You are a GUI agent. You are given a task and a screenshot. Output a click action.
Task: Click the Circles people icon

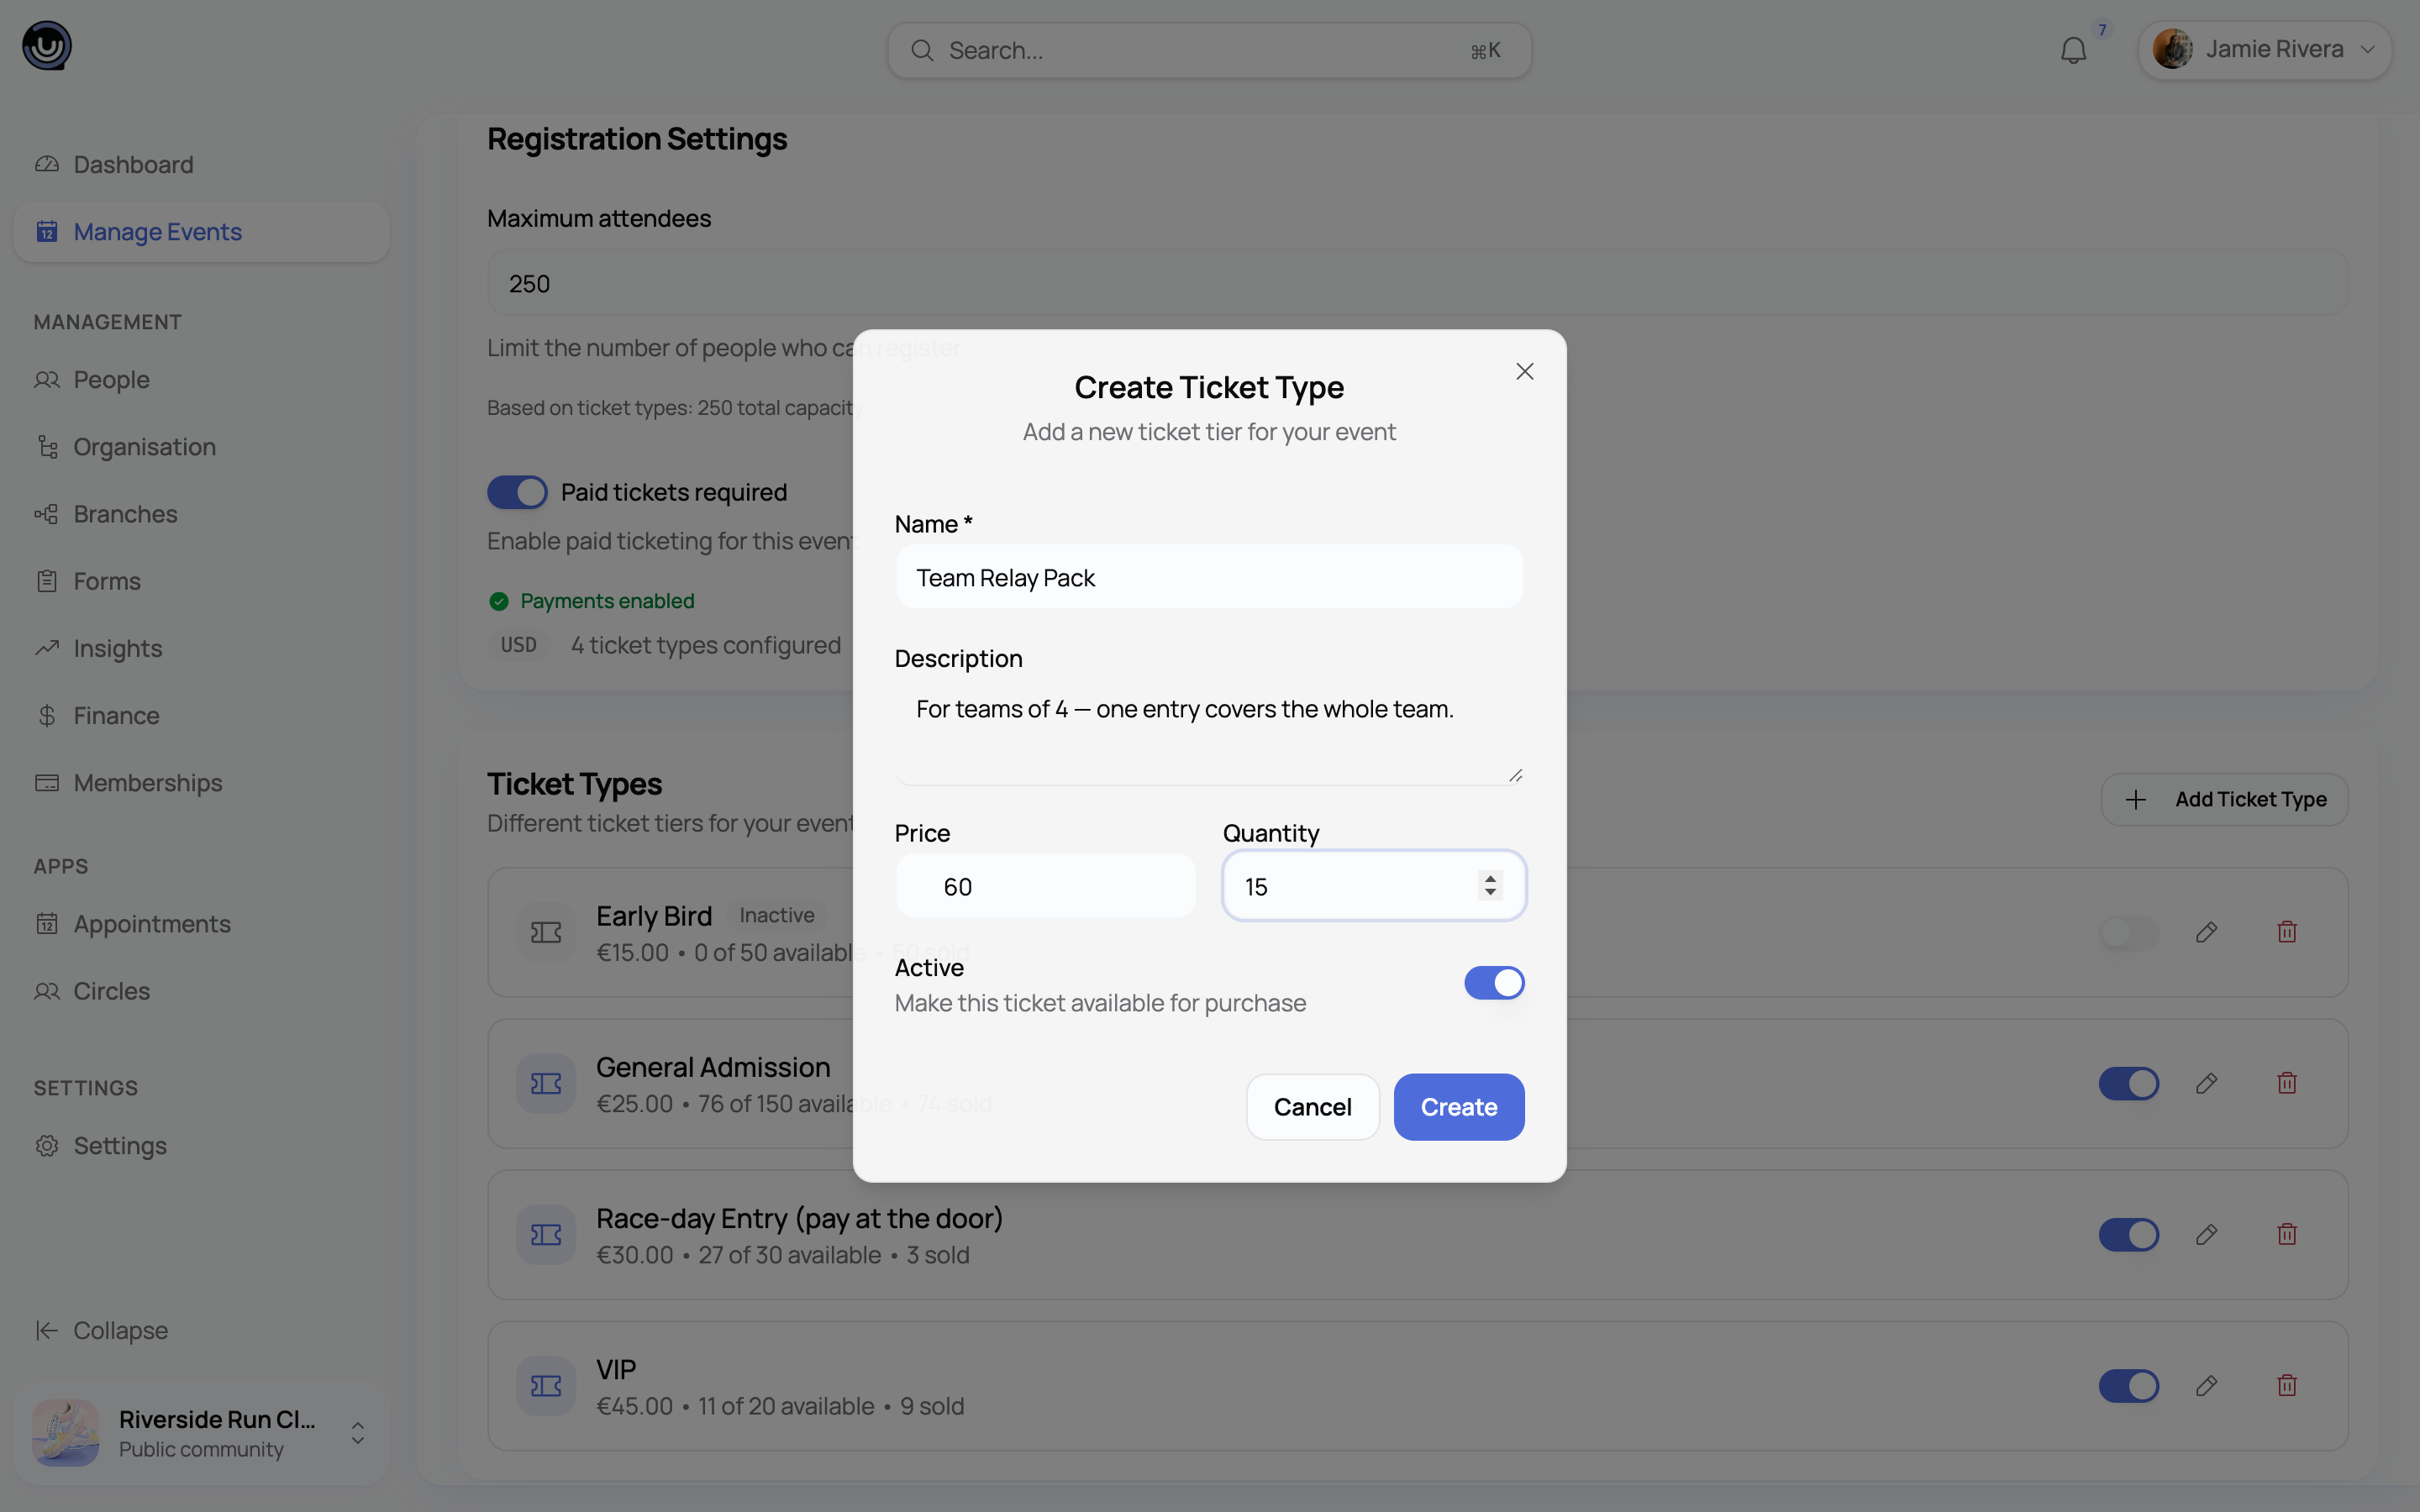click(x=47, y=991)
